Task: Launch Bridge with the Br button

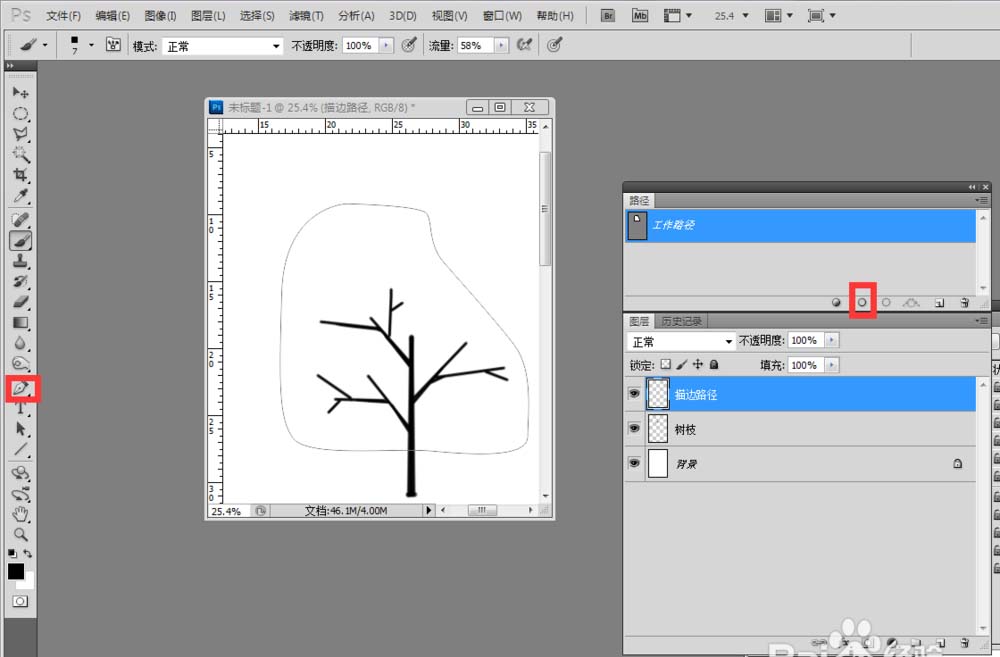Action: pyautogui.click(x=609, y=16)
